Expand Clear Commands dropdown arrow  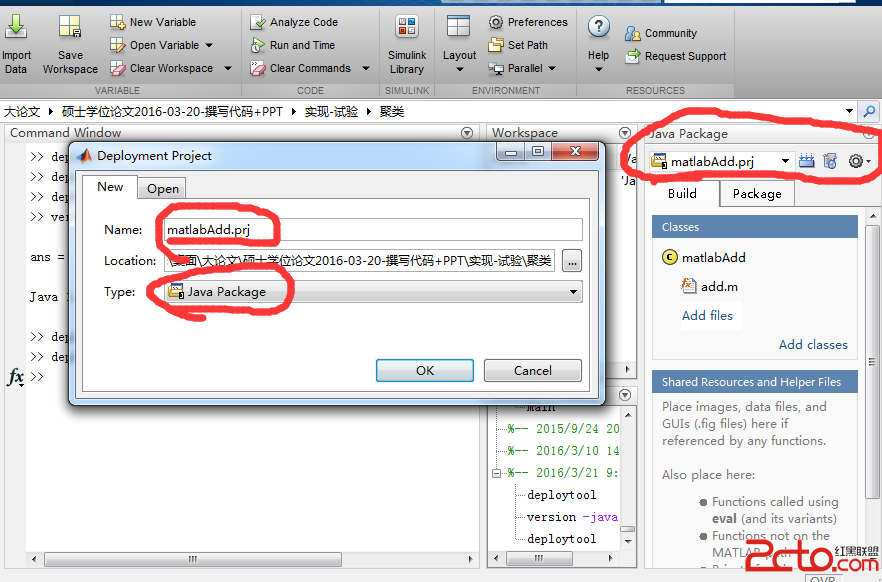tap(366, 68)
